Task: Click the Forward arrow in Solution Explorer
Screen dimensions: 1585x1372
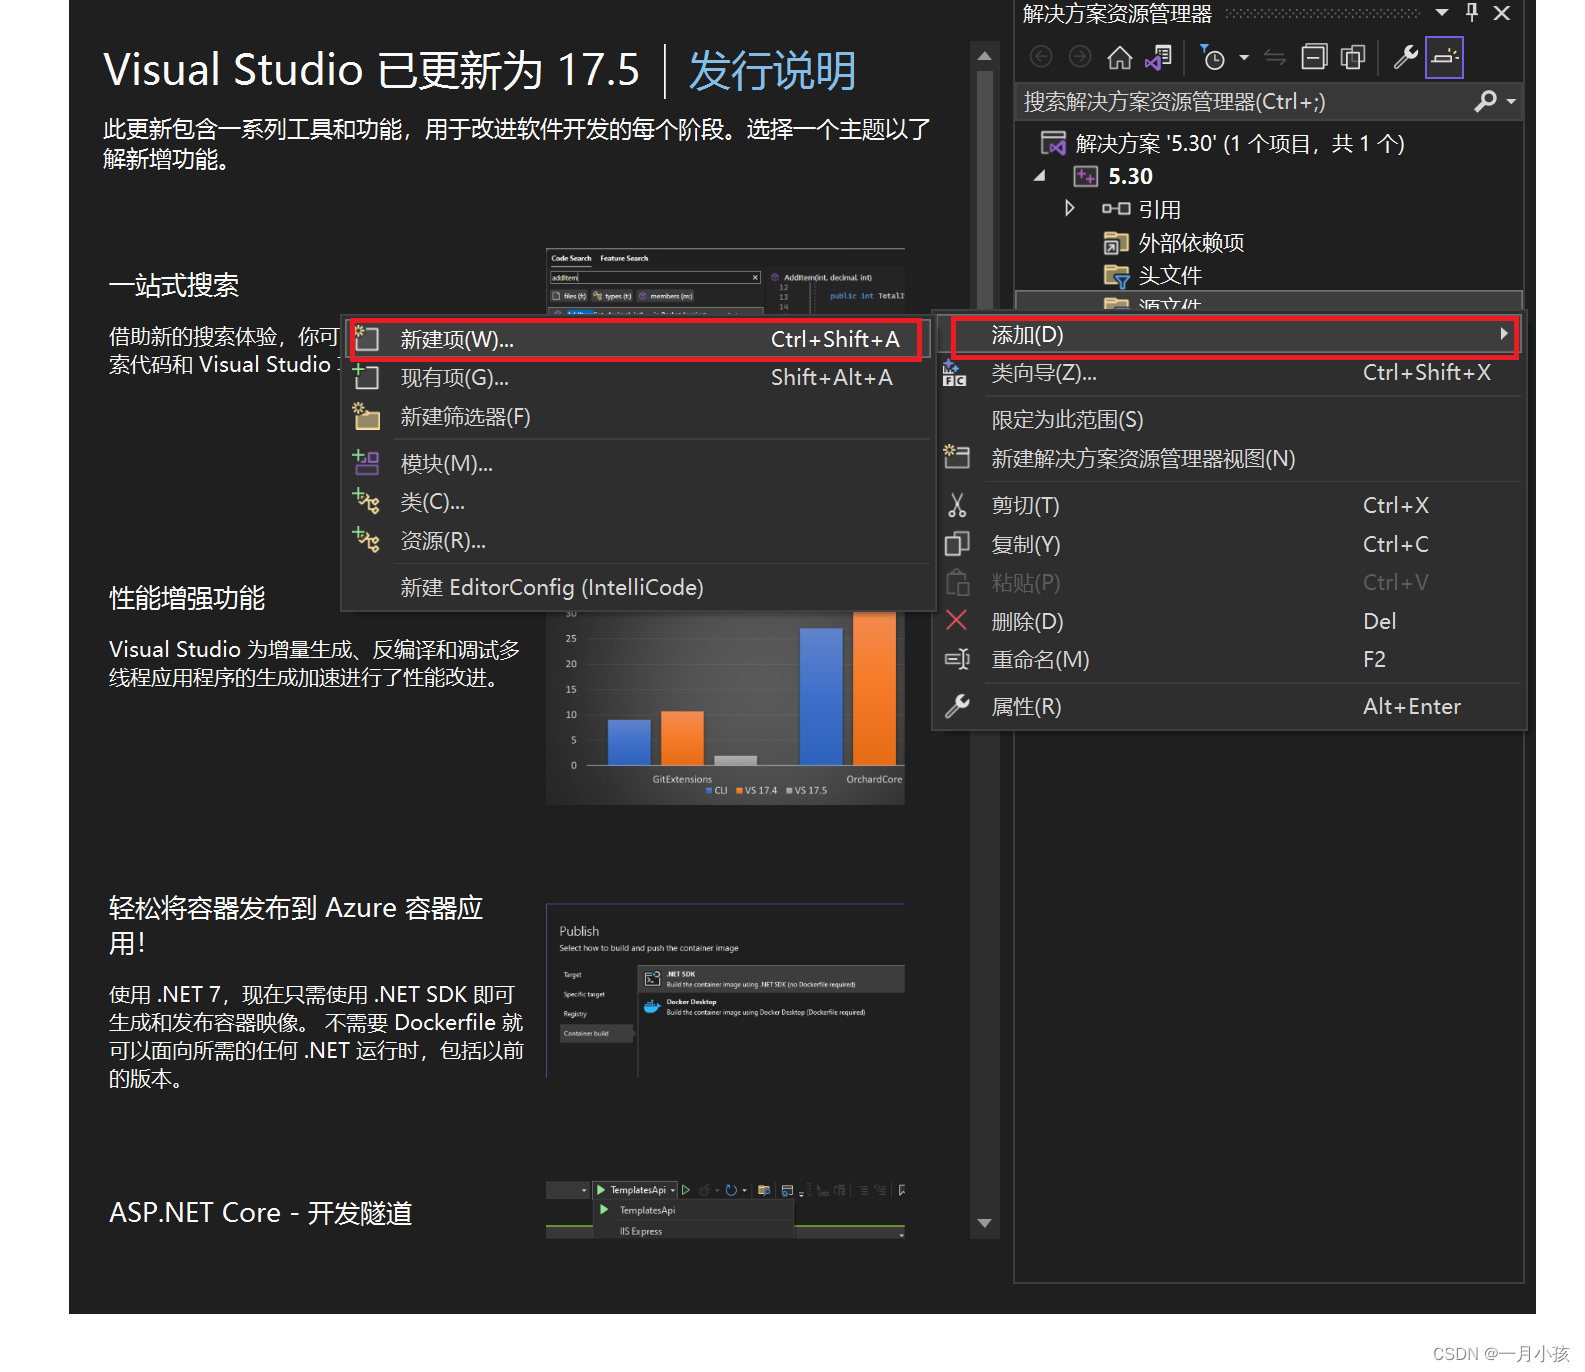Action: point(1080,57)
